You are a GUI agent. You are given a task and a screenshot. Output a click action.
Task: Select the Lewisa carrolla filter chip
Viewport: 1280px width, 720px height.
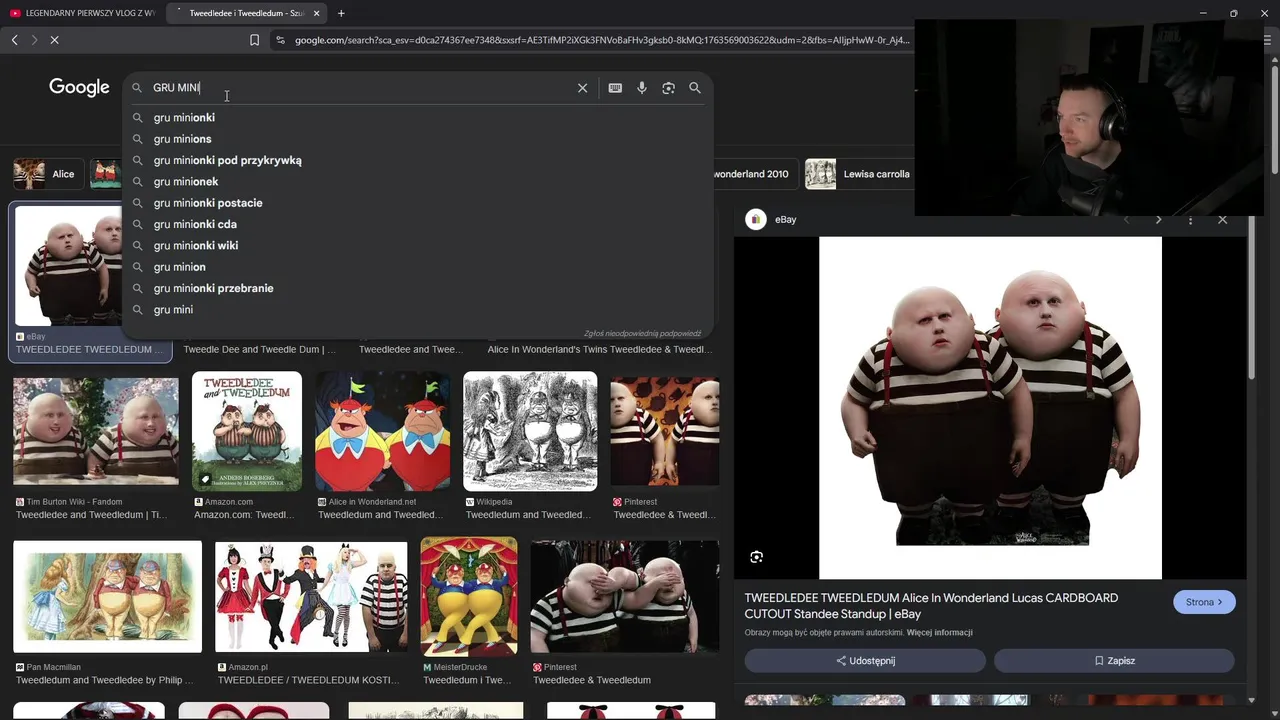(860, 174)
